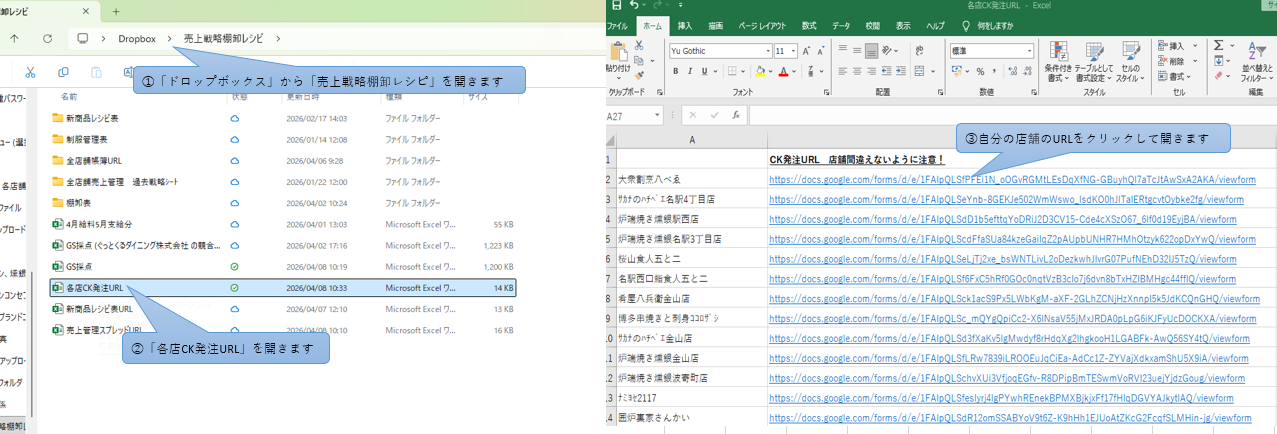
Task: Switch to the データ ribbon tab
Action: tap(841, 26)
